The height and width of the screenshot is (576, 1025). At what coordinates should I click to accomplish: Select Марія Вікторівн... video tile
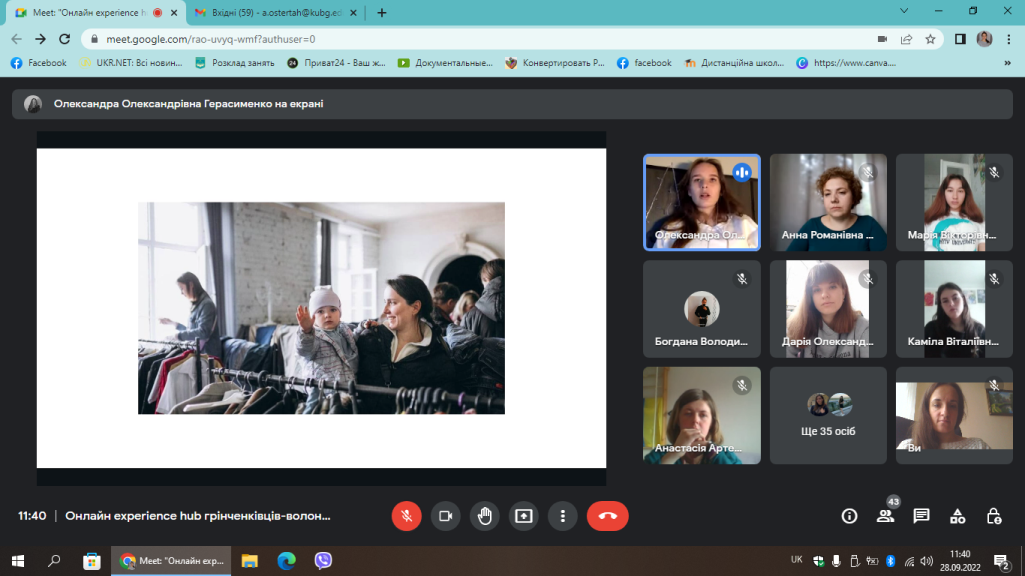[954, 203]
